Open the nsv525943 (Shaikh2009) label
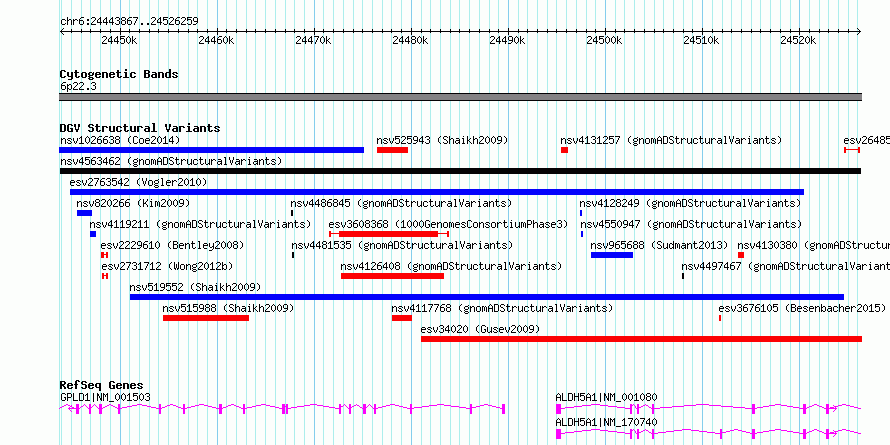 pyautogui.click(x=442, y=140)
